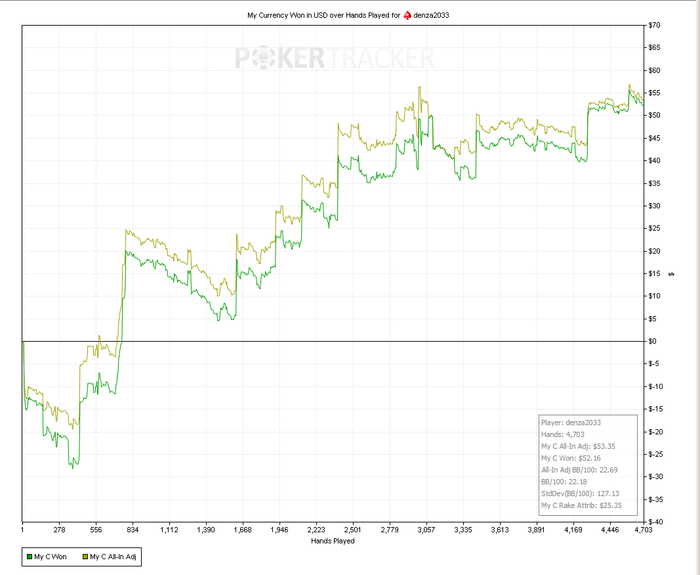The width and height of the screenshot is (700, 575).
Task: Click the $0 y-axis label
Action: tap(652, 341)
